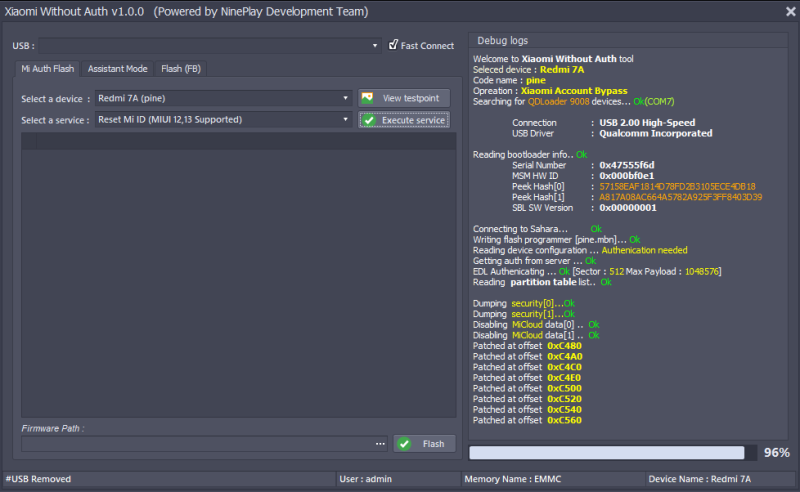Click the Disabling MiCloud data[0] log line

click(536, 325)
